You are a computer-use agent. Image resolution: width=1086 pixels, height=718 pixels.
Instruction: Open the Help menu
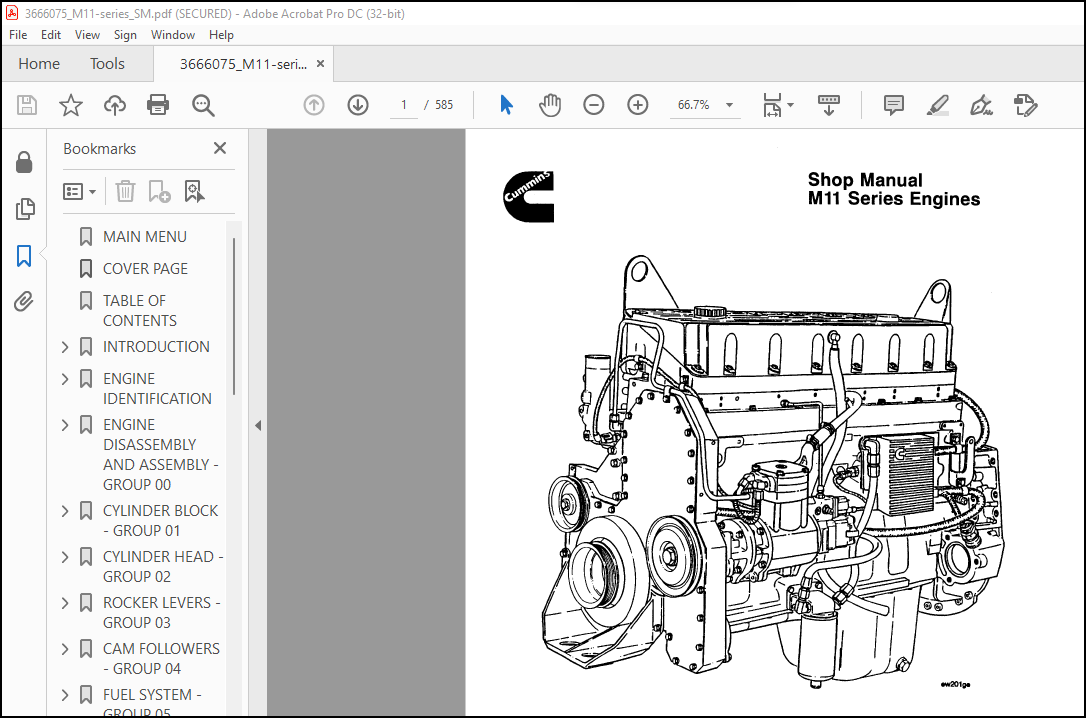coord(221,35)
